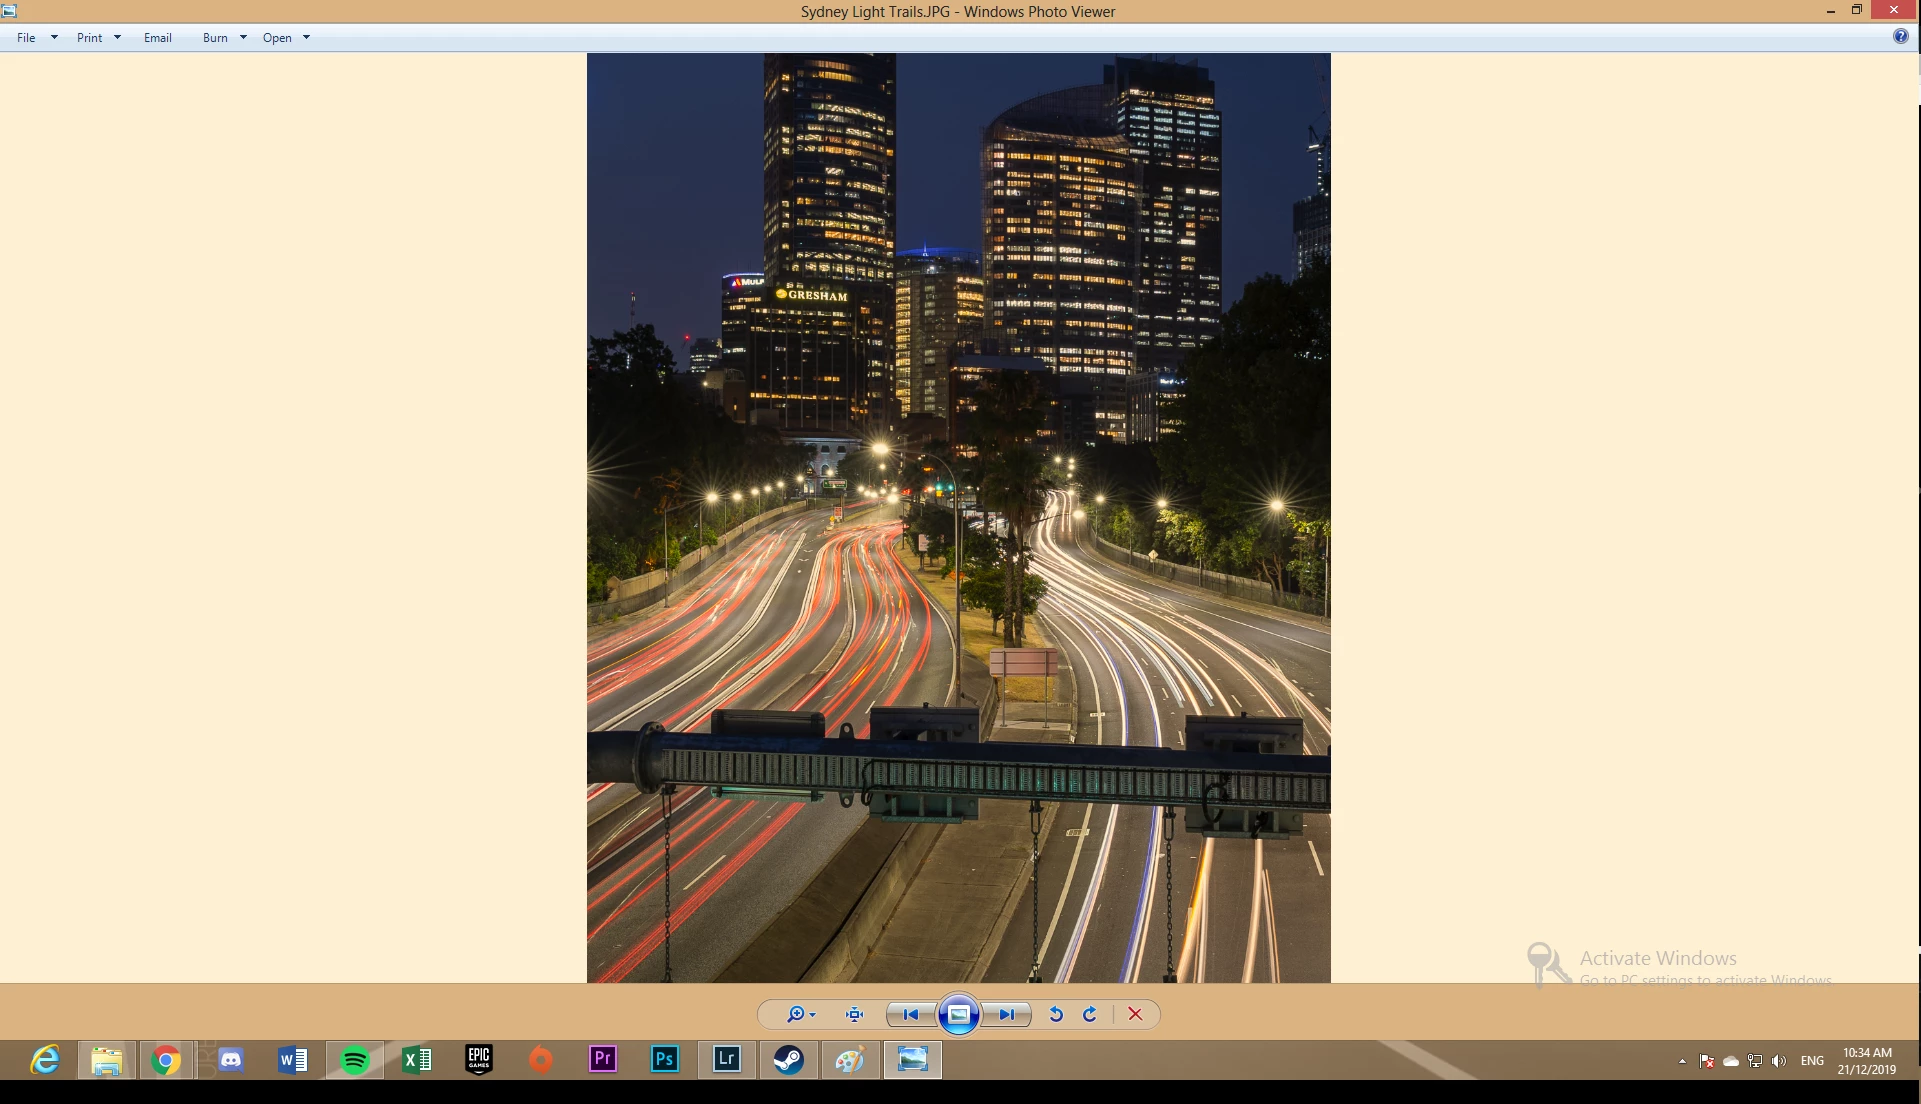Show hidden system tray icons
Image resolution: width=1921 pixels, height=1104 pixels.
click(1682, 1061)
